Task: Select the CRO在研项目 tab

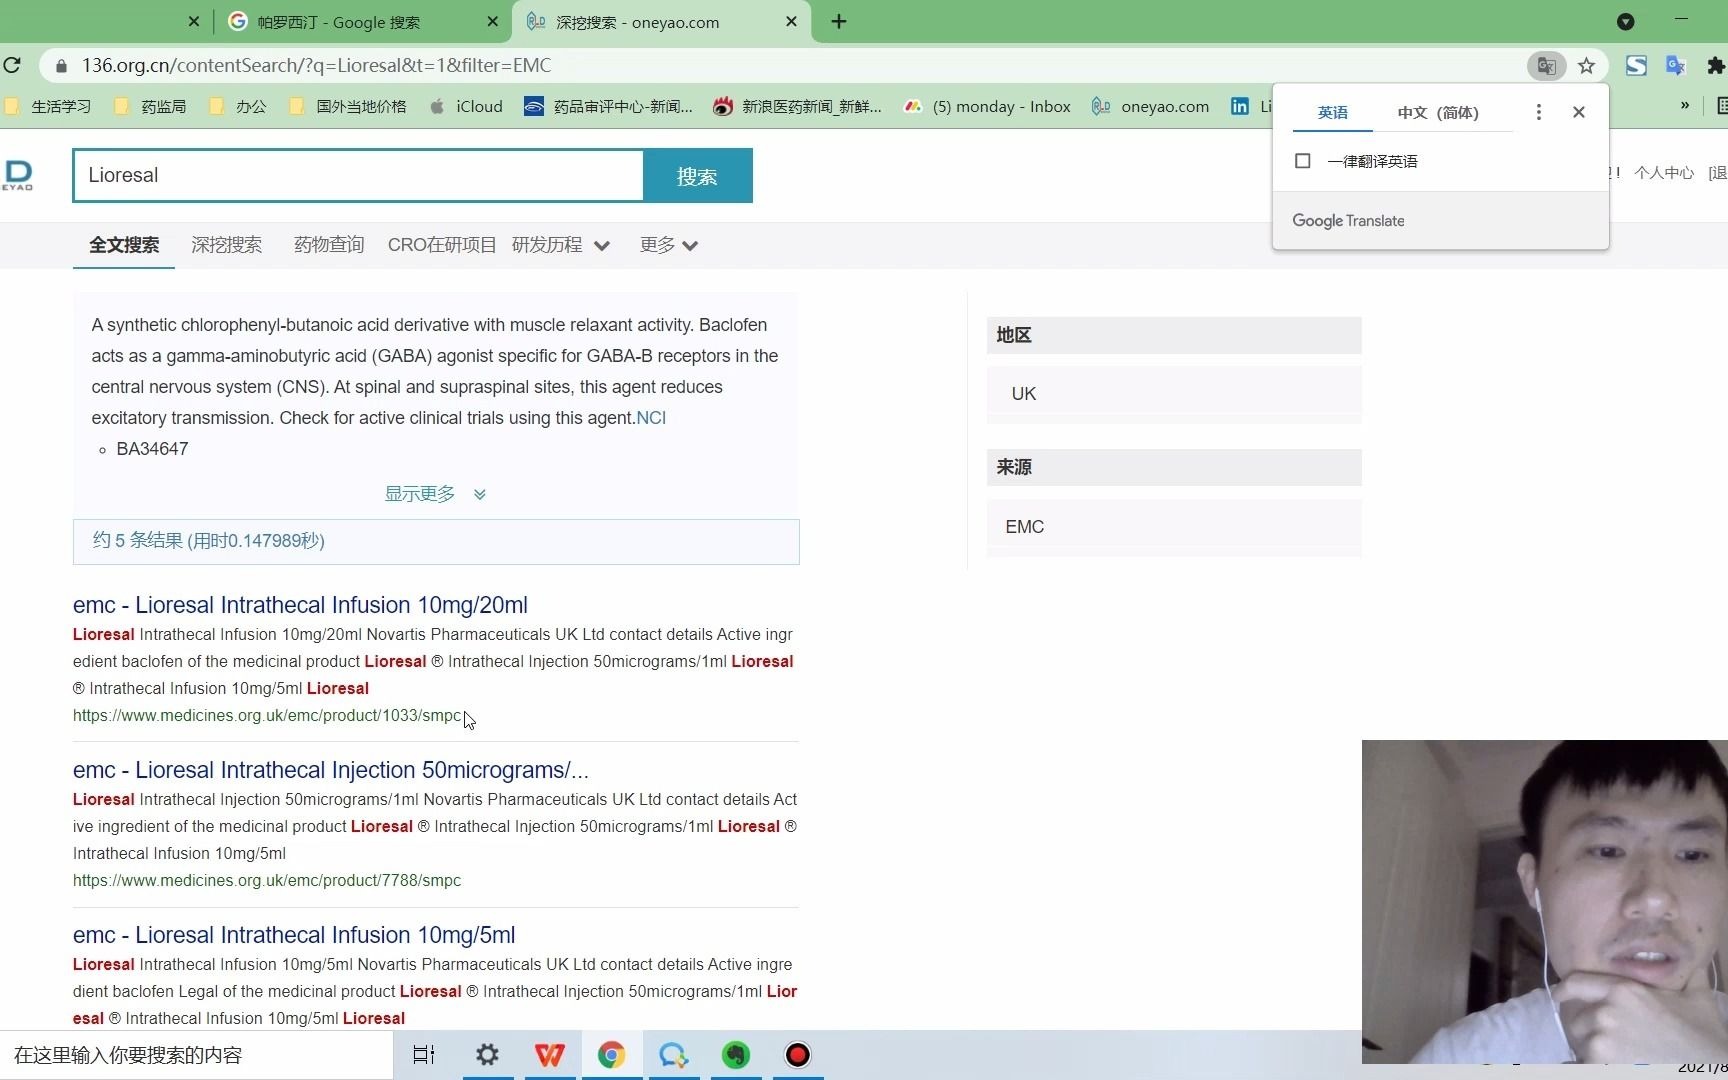Action: 442,245
